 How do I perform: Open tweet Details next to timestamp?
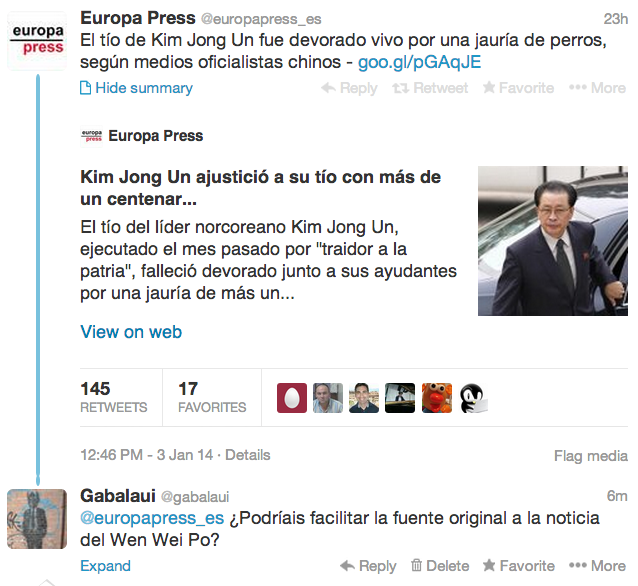click(x=248, y=455)
